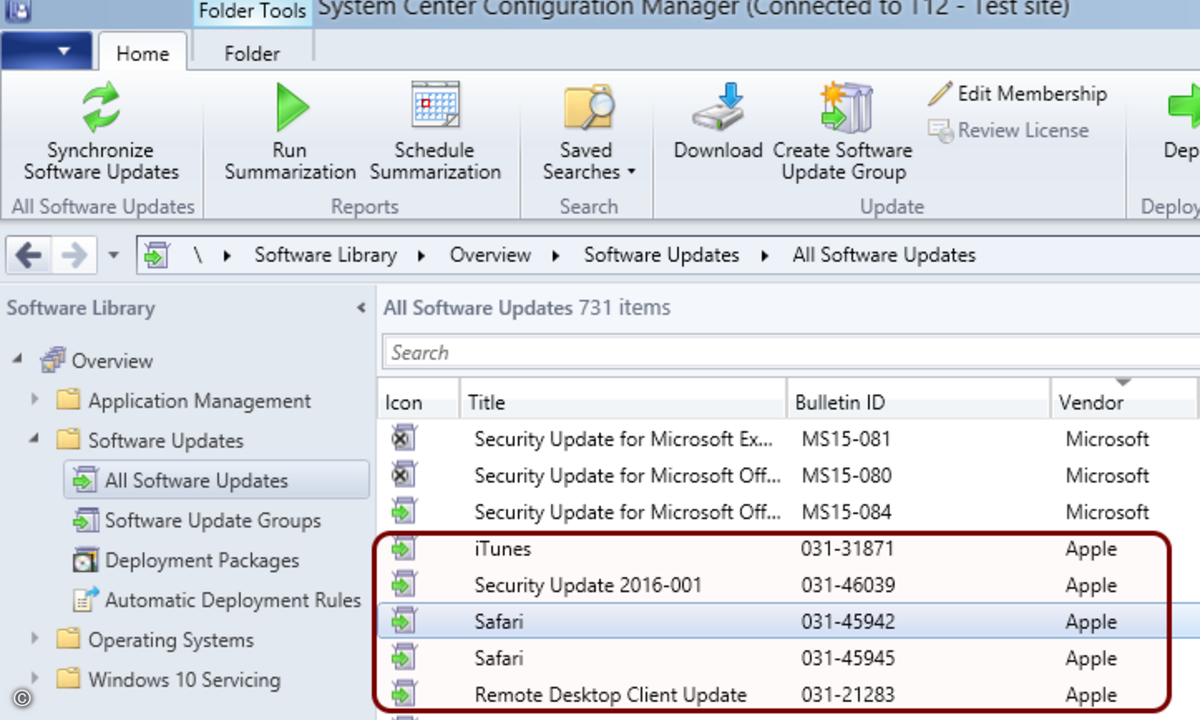The image size is (1200, 720).
Task: Open the blue application menu dropdown
Action: point(47,51)
